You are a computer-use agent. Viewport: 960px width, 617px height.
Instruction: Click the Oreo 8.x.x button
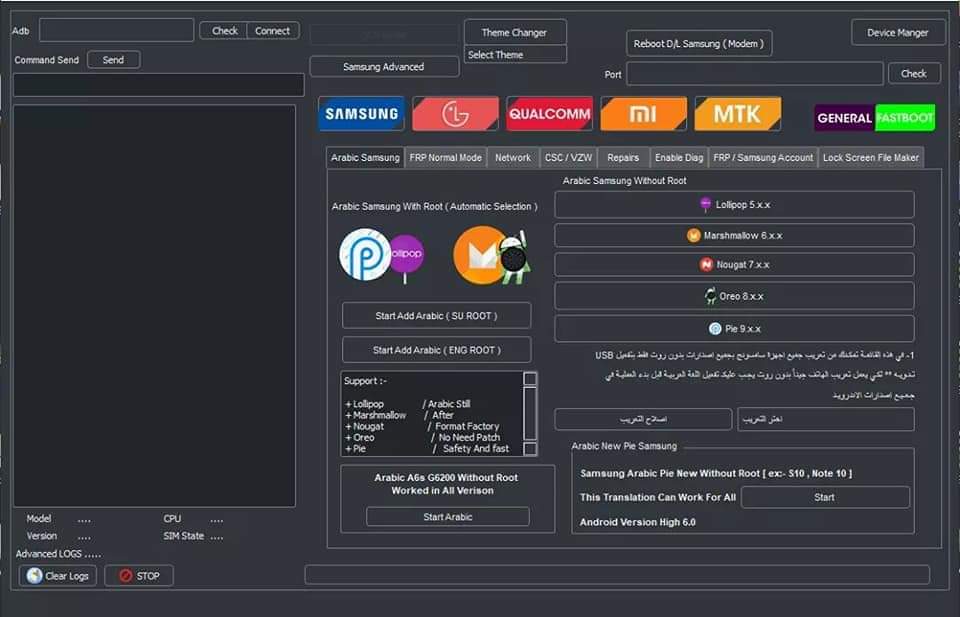(734, 296)
